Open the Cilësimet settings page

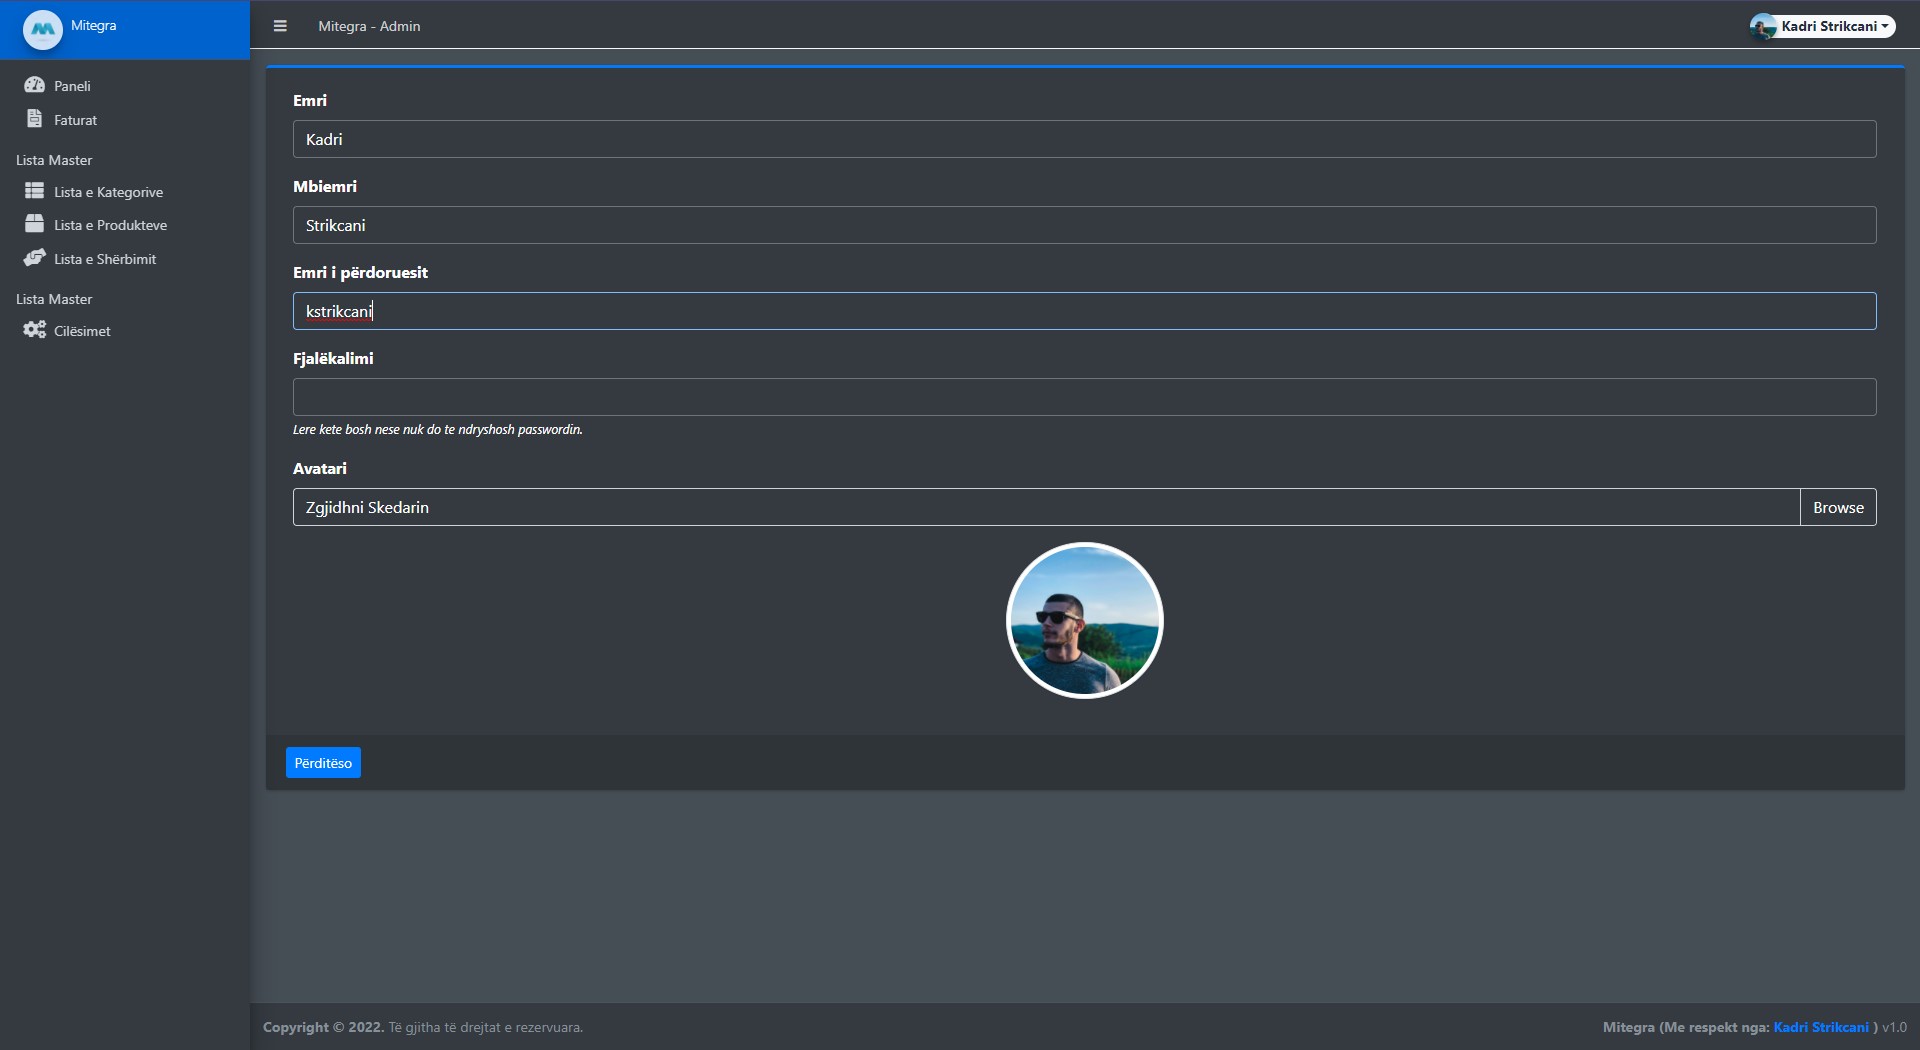point(82,331)
